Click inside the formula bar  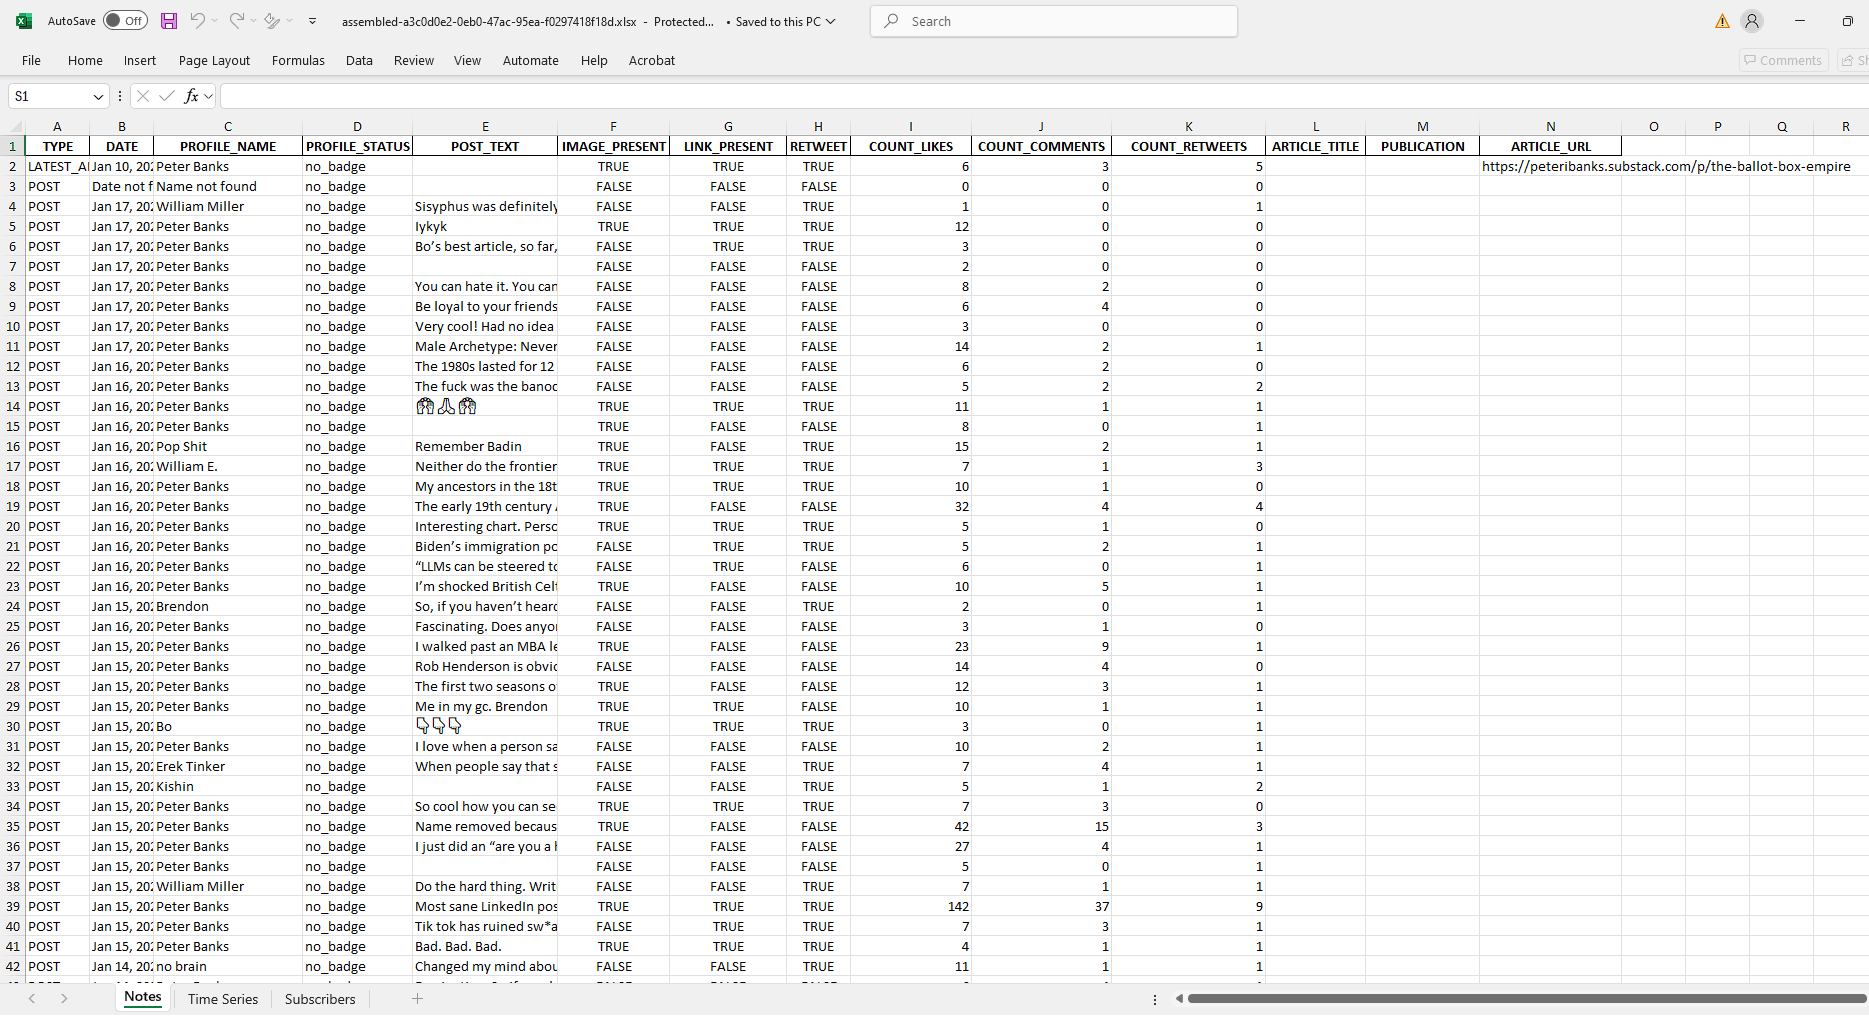pyautogui.click(x=1043, y=96)
